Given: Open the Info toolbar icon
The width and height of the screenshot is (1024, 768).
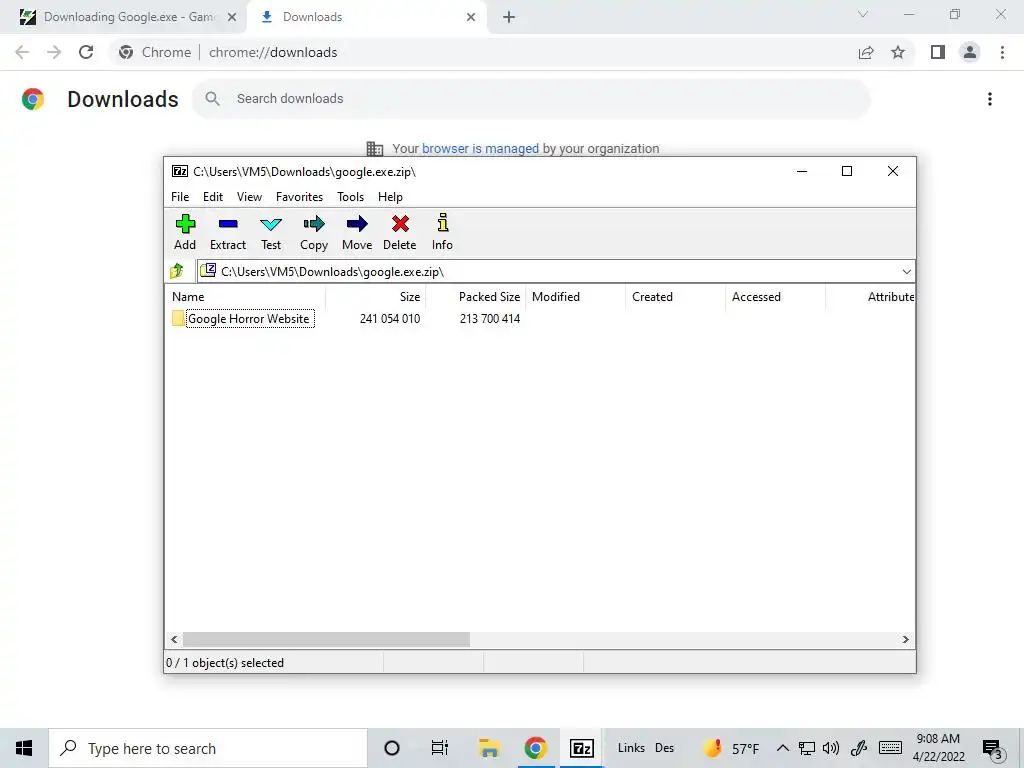Looking at the screenshot, I should pyautogui.click(x=442, y=232).
